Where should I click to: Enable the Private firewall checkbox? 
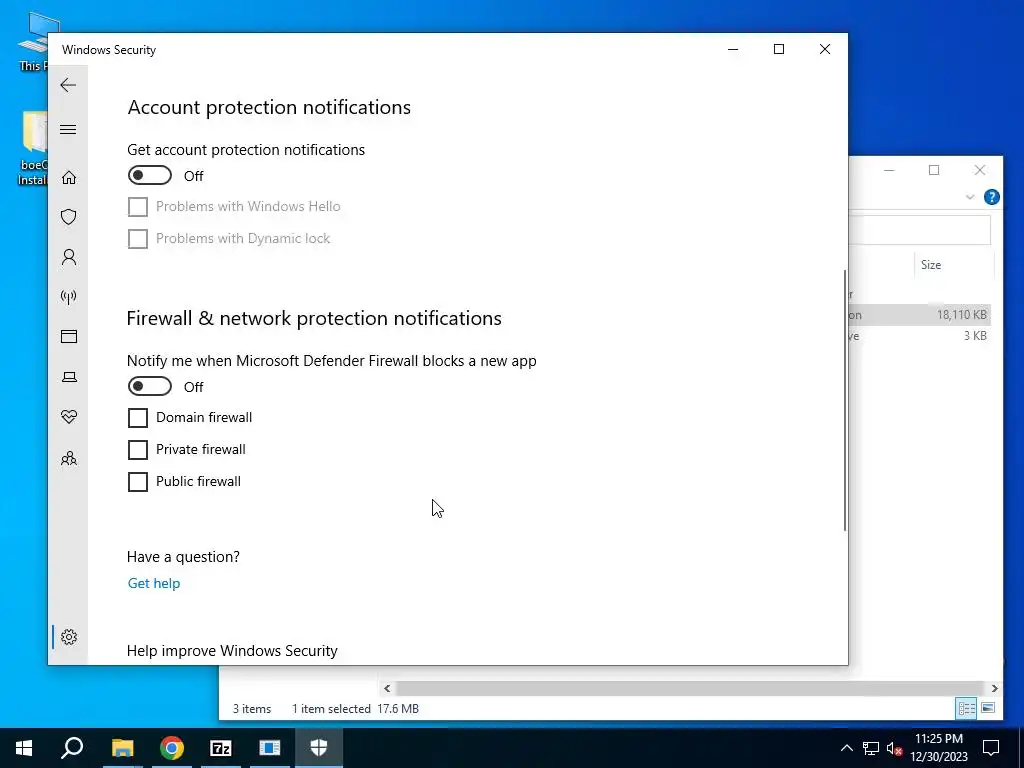click(138, 449)
